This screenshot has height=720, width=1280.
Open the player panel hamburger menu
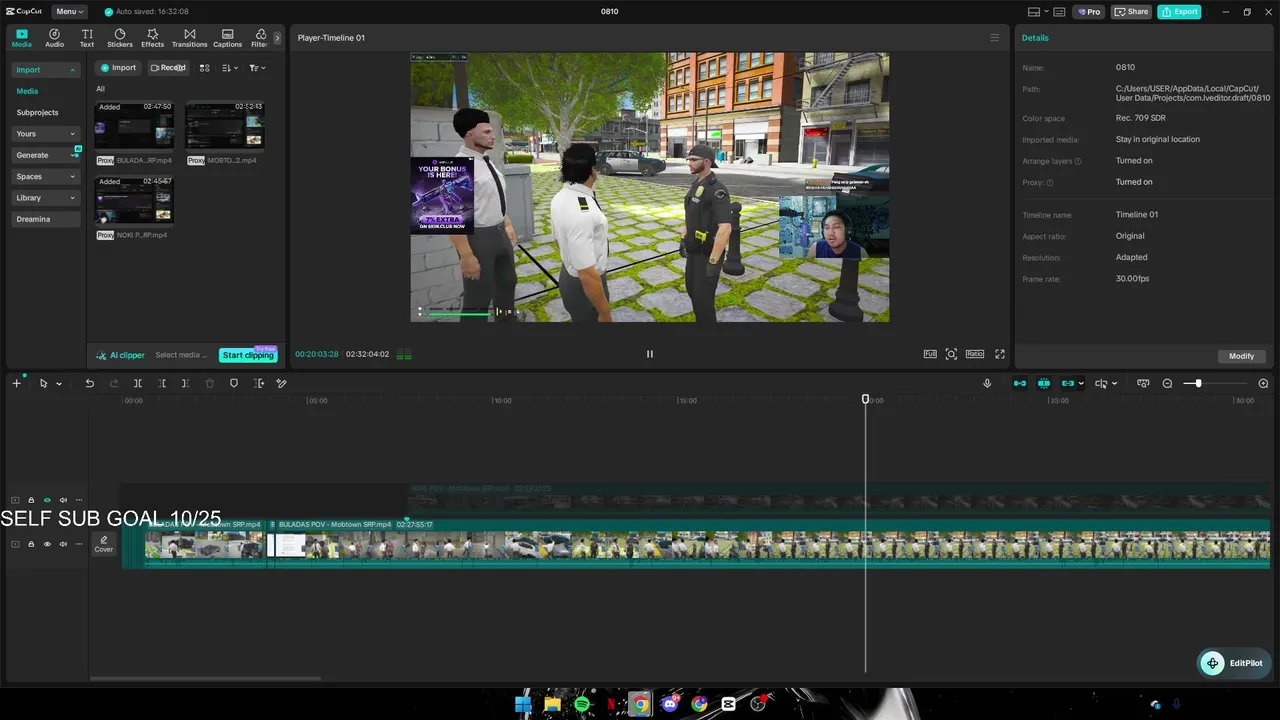tap(994, 38)
